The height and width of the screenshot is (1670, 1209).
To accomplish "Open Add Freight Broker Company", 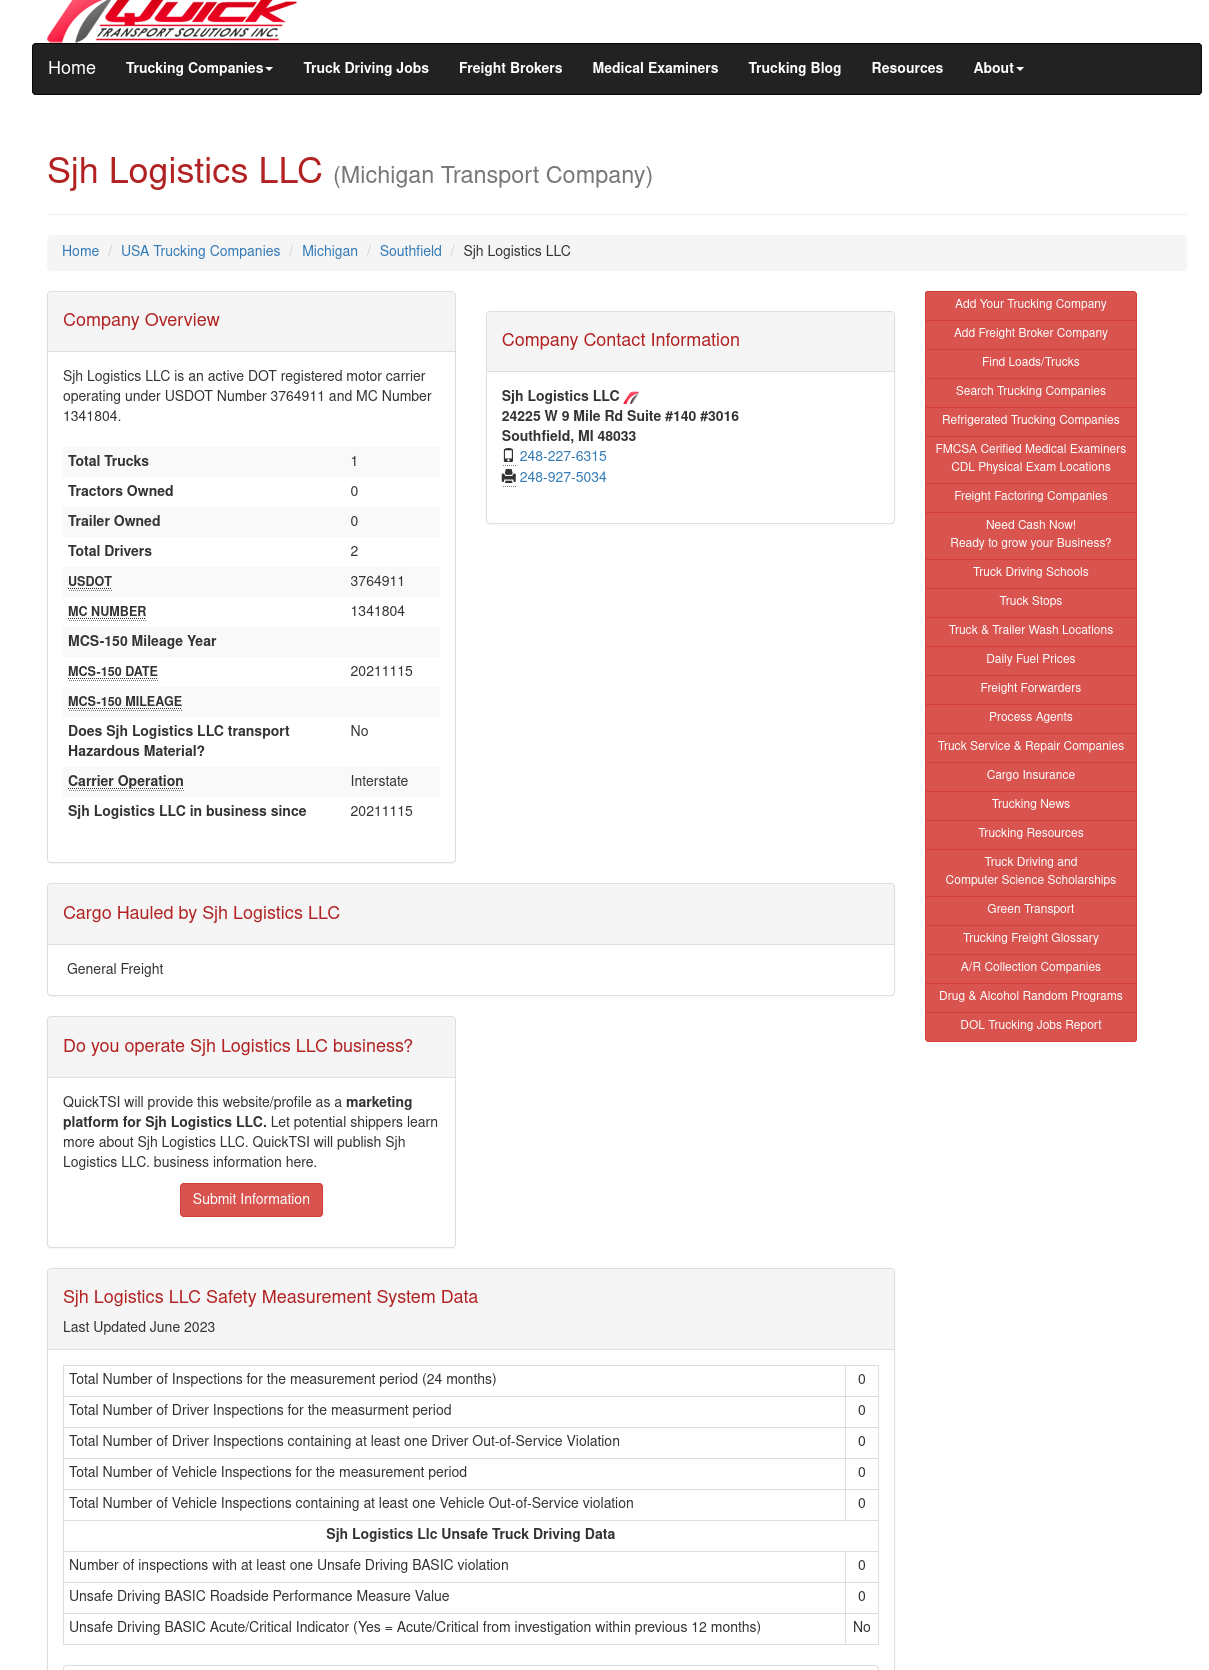I will [1030, 334].
